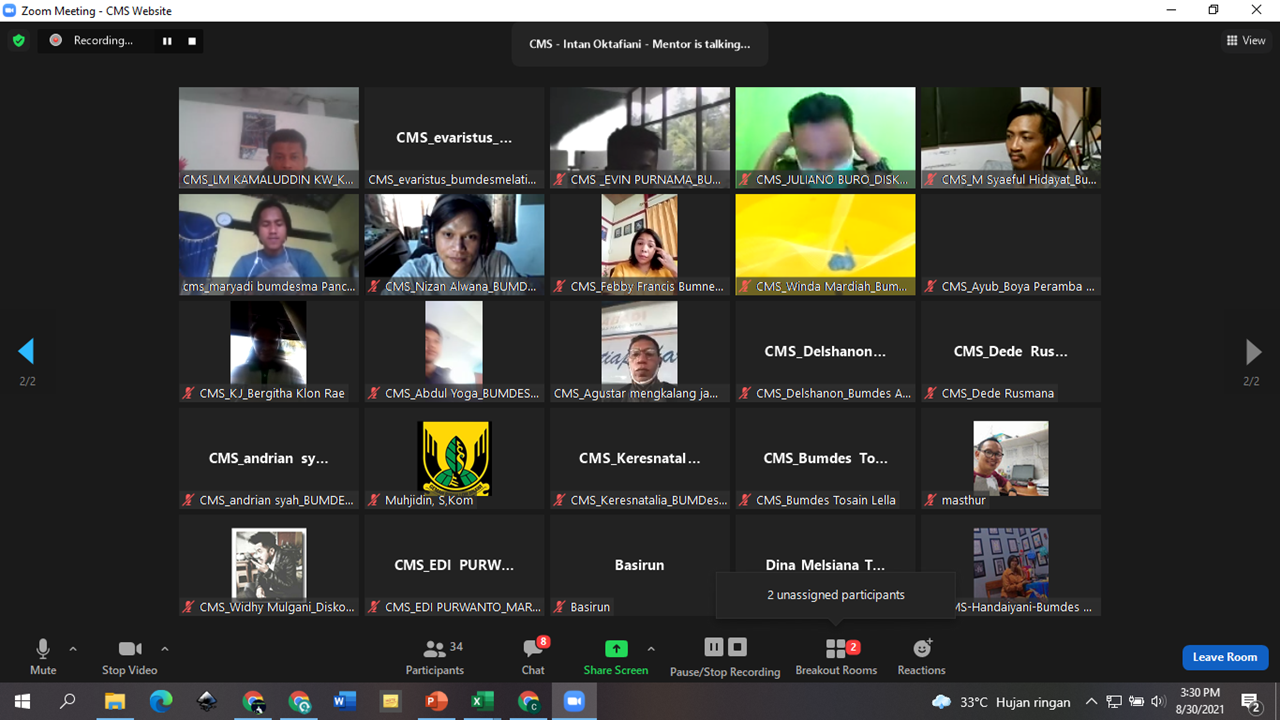Switch to Zoom taskbar icon
Screen dimensions: 1280x720
tap(574, 702)
